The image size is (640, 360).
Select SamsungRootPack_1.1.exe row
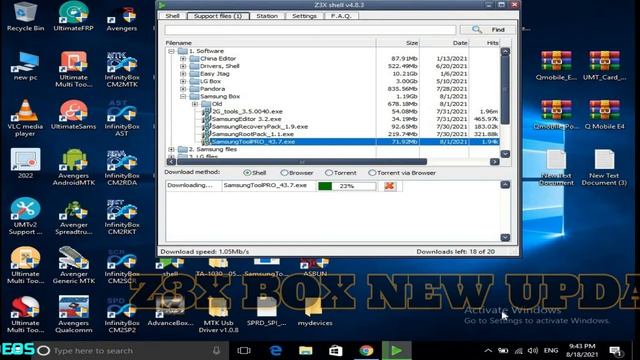coord(332,134)
